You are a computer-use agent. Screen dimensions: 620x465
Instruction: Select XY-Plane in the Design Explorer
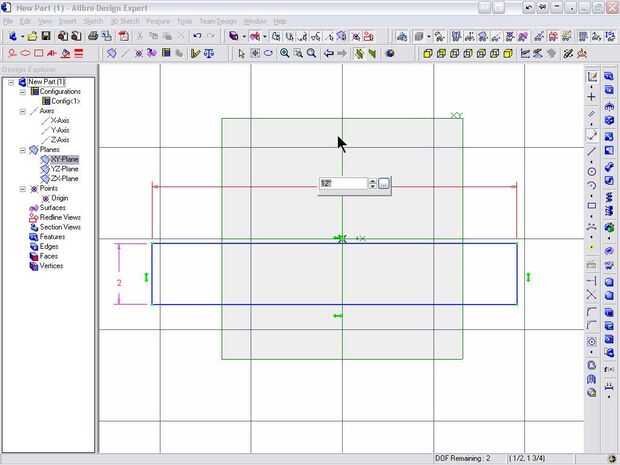tap(64, 159)
